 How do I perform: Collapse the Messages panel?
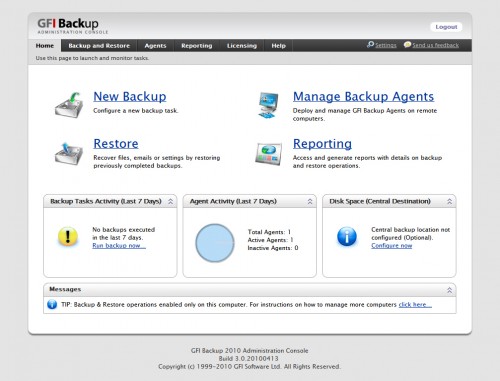pos(449,290)
